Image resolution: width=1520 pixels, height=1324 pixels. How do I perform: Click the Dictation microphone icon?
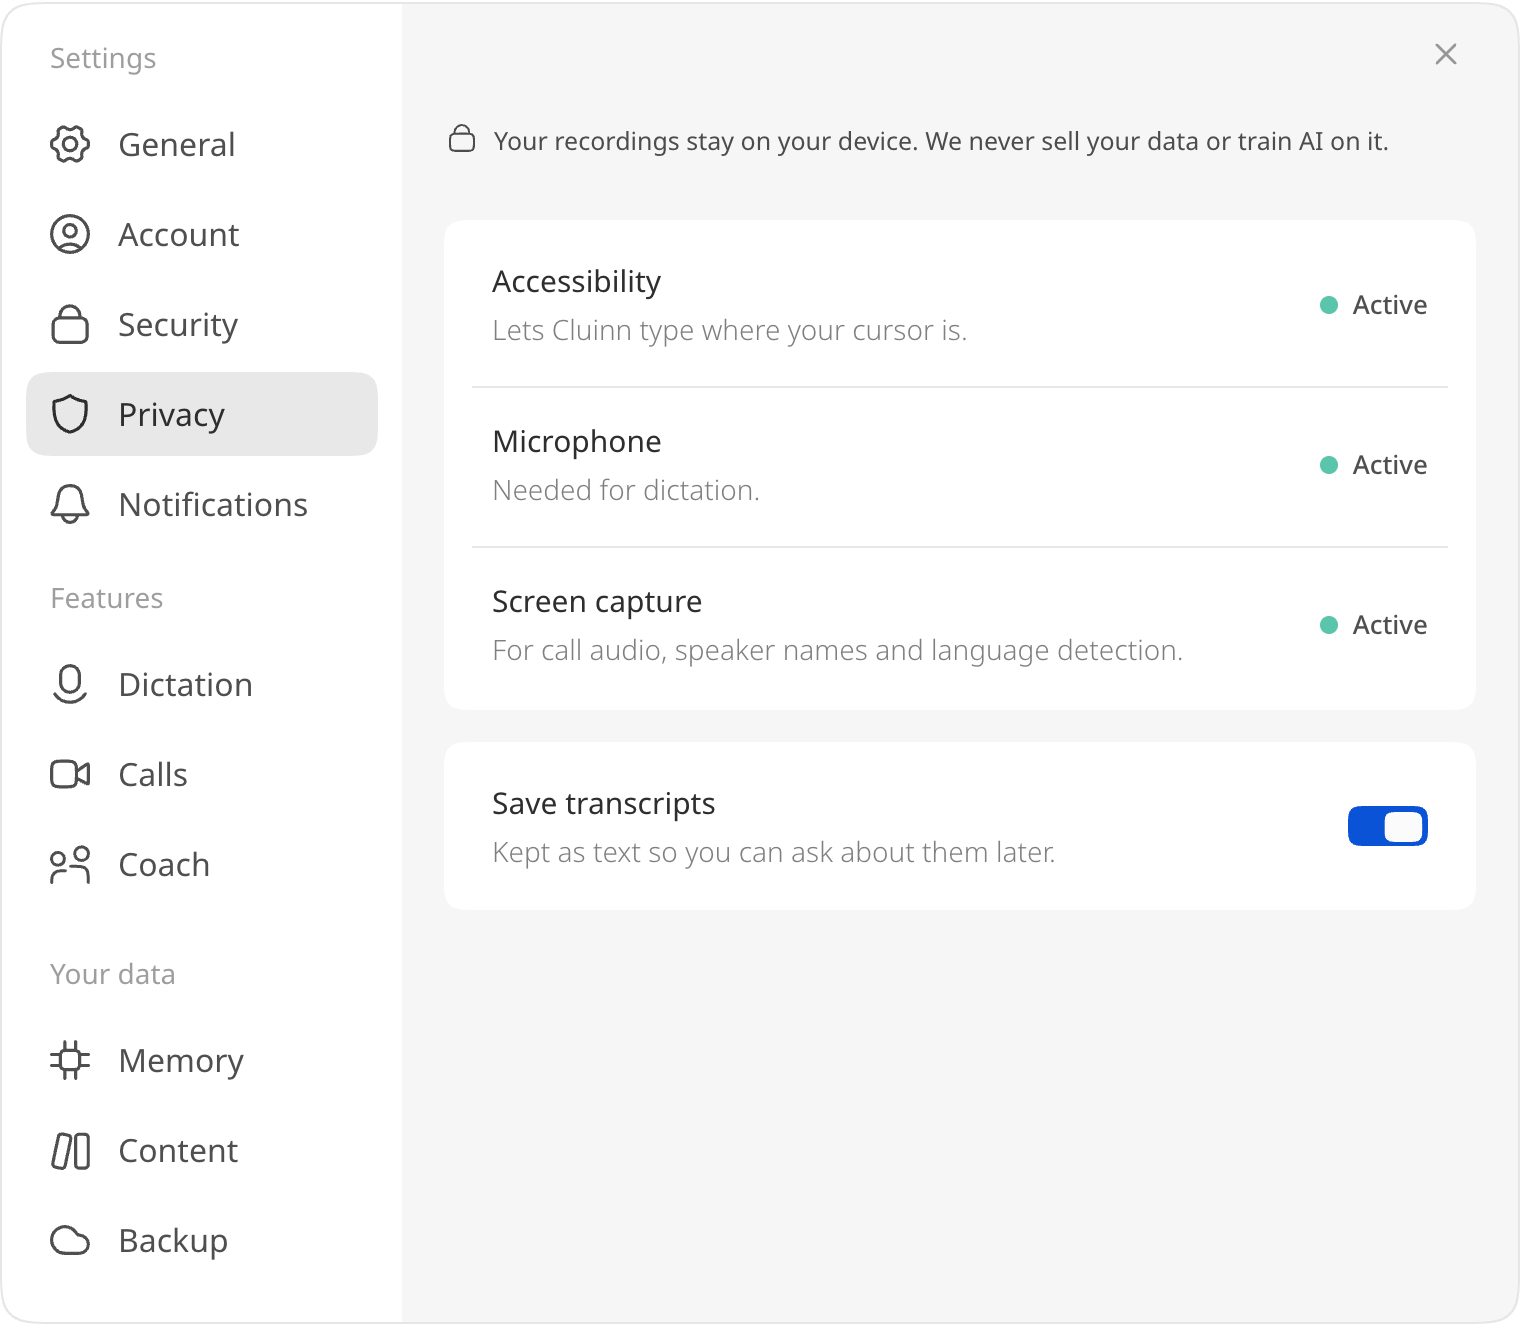pos(70,685)
